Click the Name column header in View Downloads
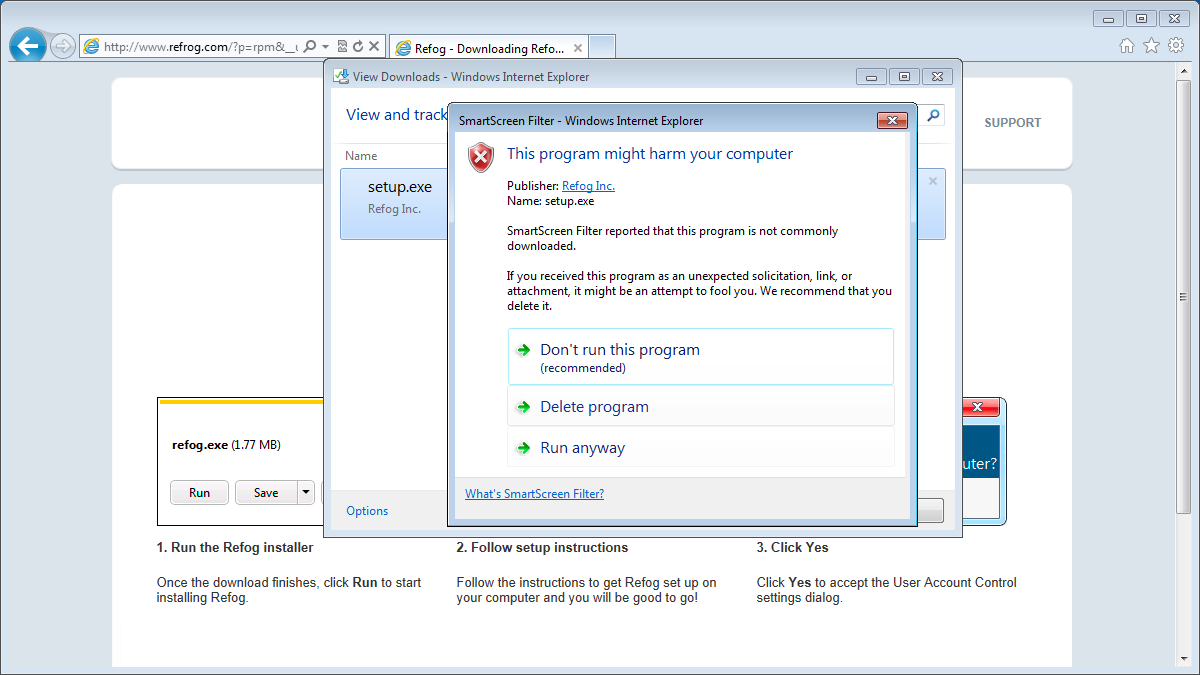 pos(361,156)
